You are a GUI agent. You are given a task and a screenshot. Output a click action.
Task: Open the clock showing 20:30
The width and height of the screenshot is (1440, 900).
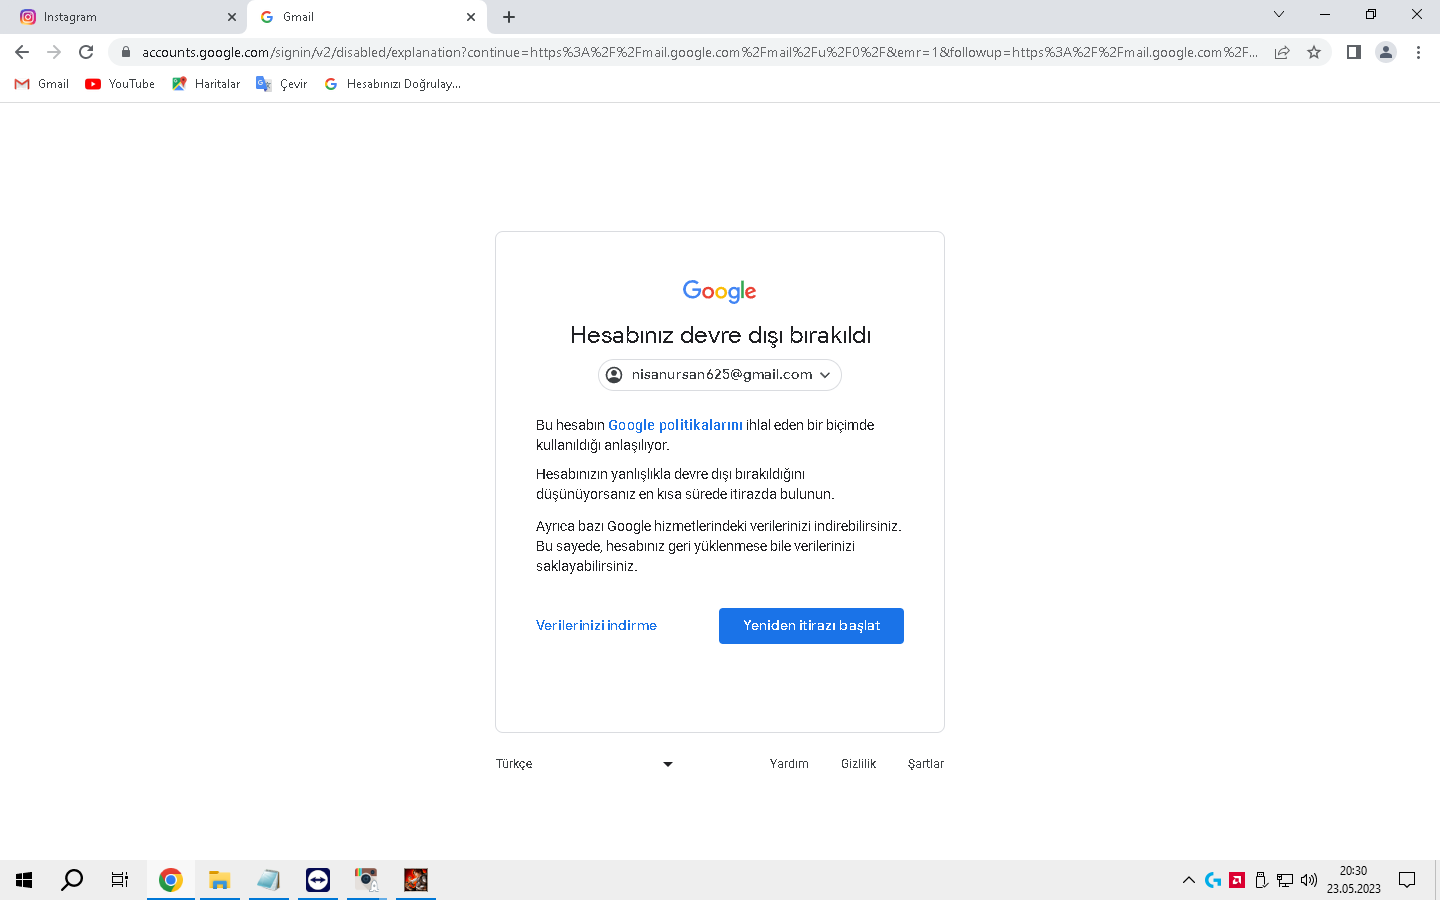[1354, 880]
